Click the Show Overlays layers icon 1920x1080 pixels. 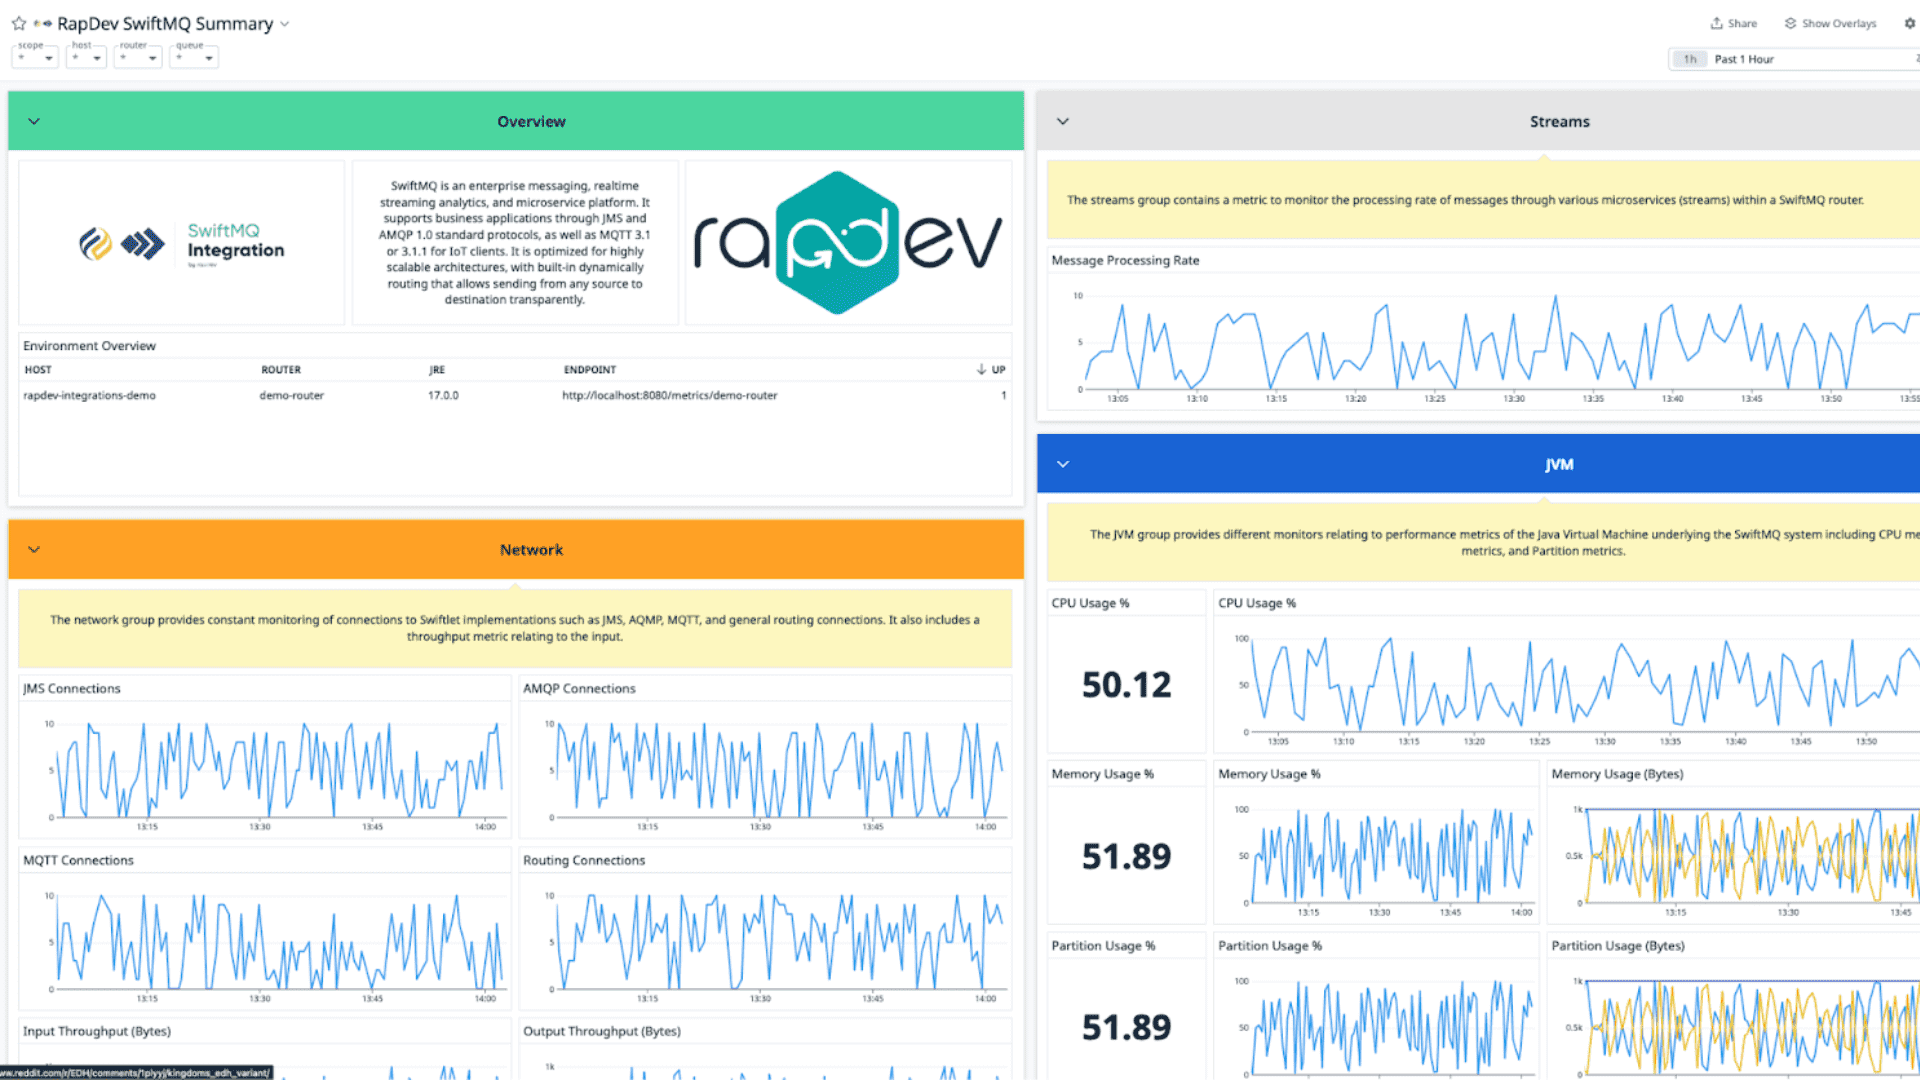[x=1790, y=23]
